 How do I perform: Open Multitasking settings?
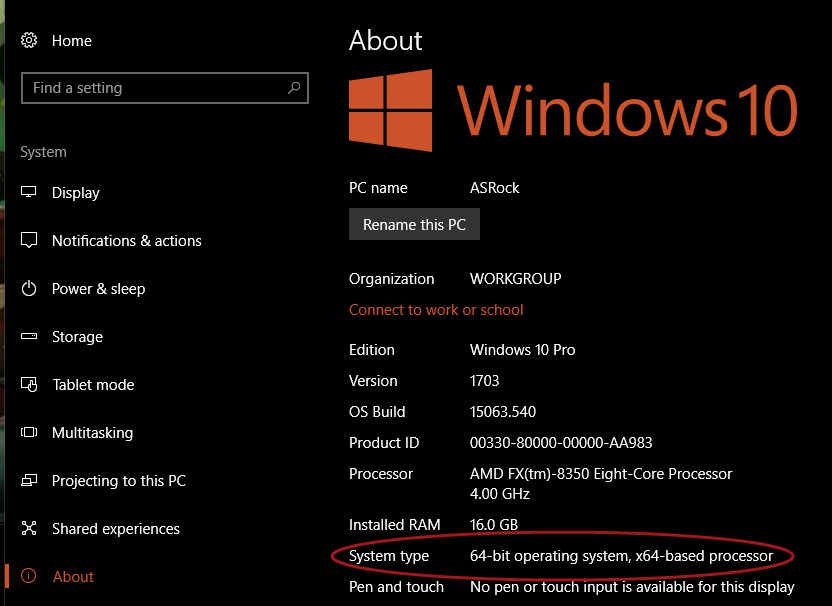[92, 433]
